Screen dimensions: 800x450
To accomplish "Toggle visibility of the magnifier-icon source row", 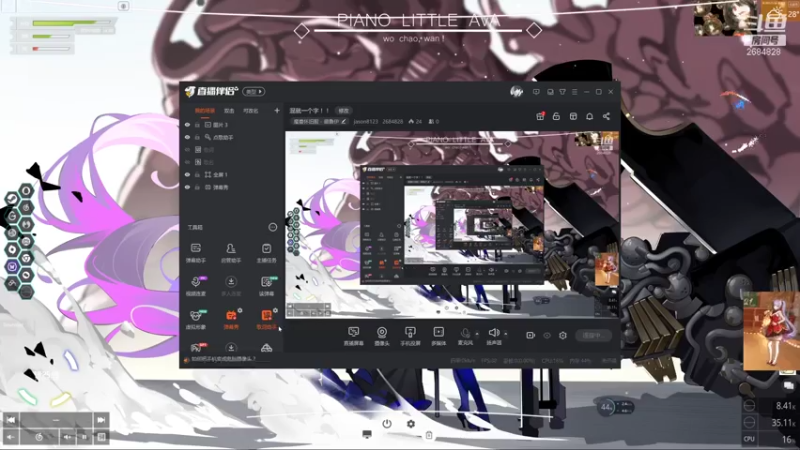I will click(x=187, y=137).
